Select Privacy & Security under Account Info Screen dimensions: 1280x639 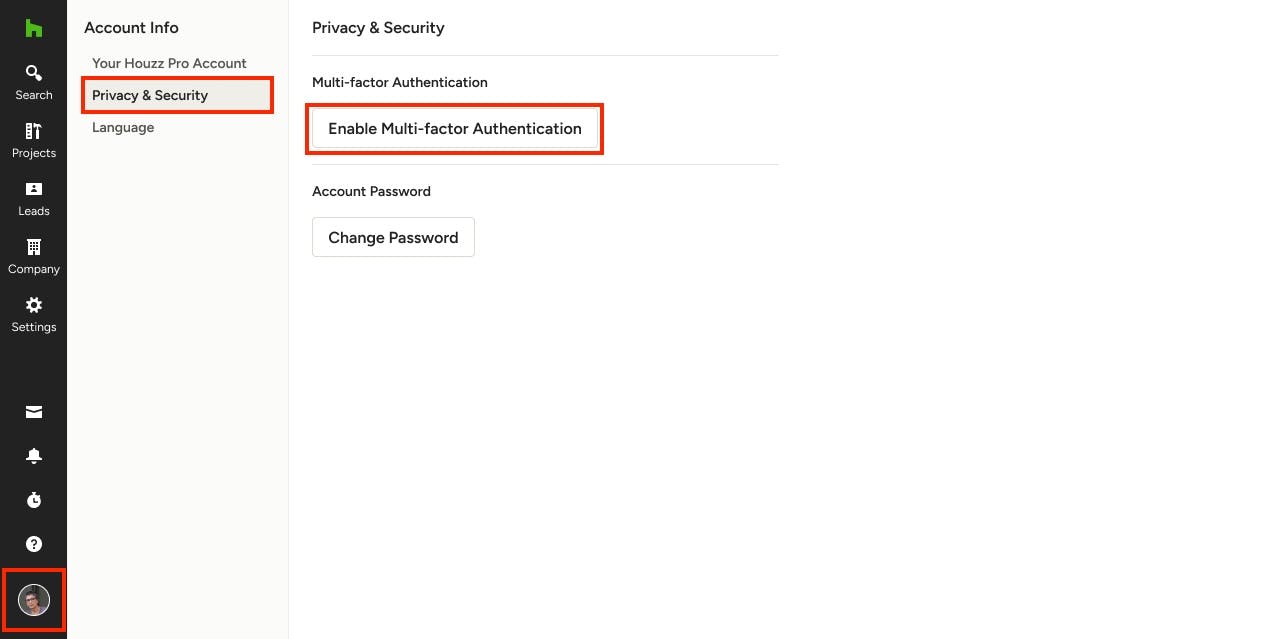point(150,95)
